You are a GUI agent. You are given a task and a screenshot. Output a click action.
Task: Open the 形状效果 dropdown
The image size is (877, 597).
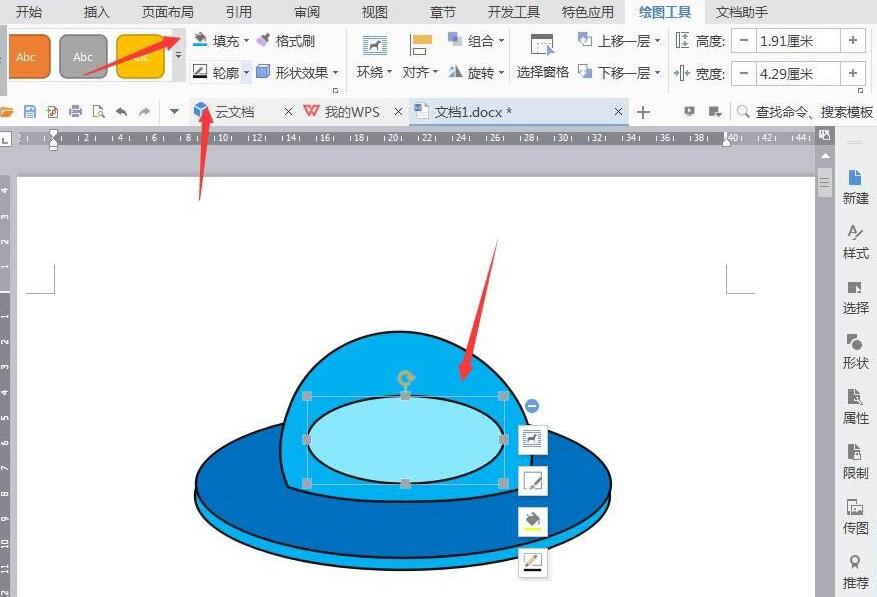[x=298, y=73]
